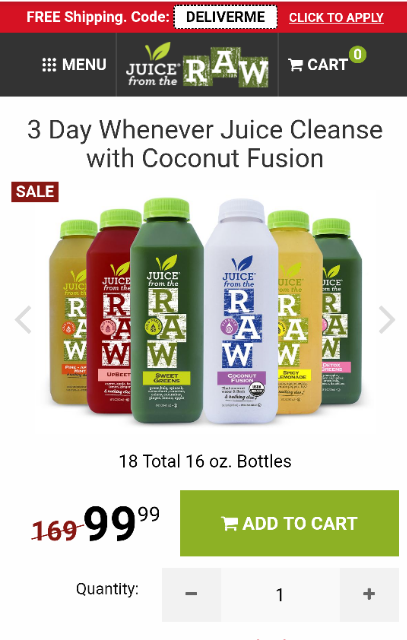The image size is (407, 640).
Task: Decrease quantity with the minus button
Action: 191,594
